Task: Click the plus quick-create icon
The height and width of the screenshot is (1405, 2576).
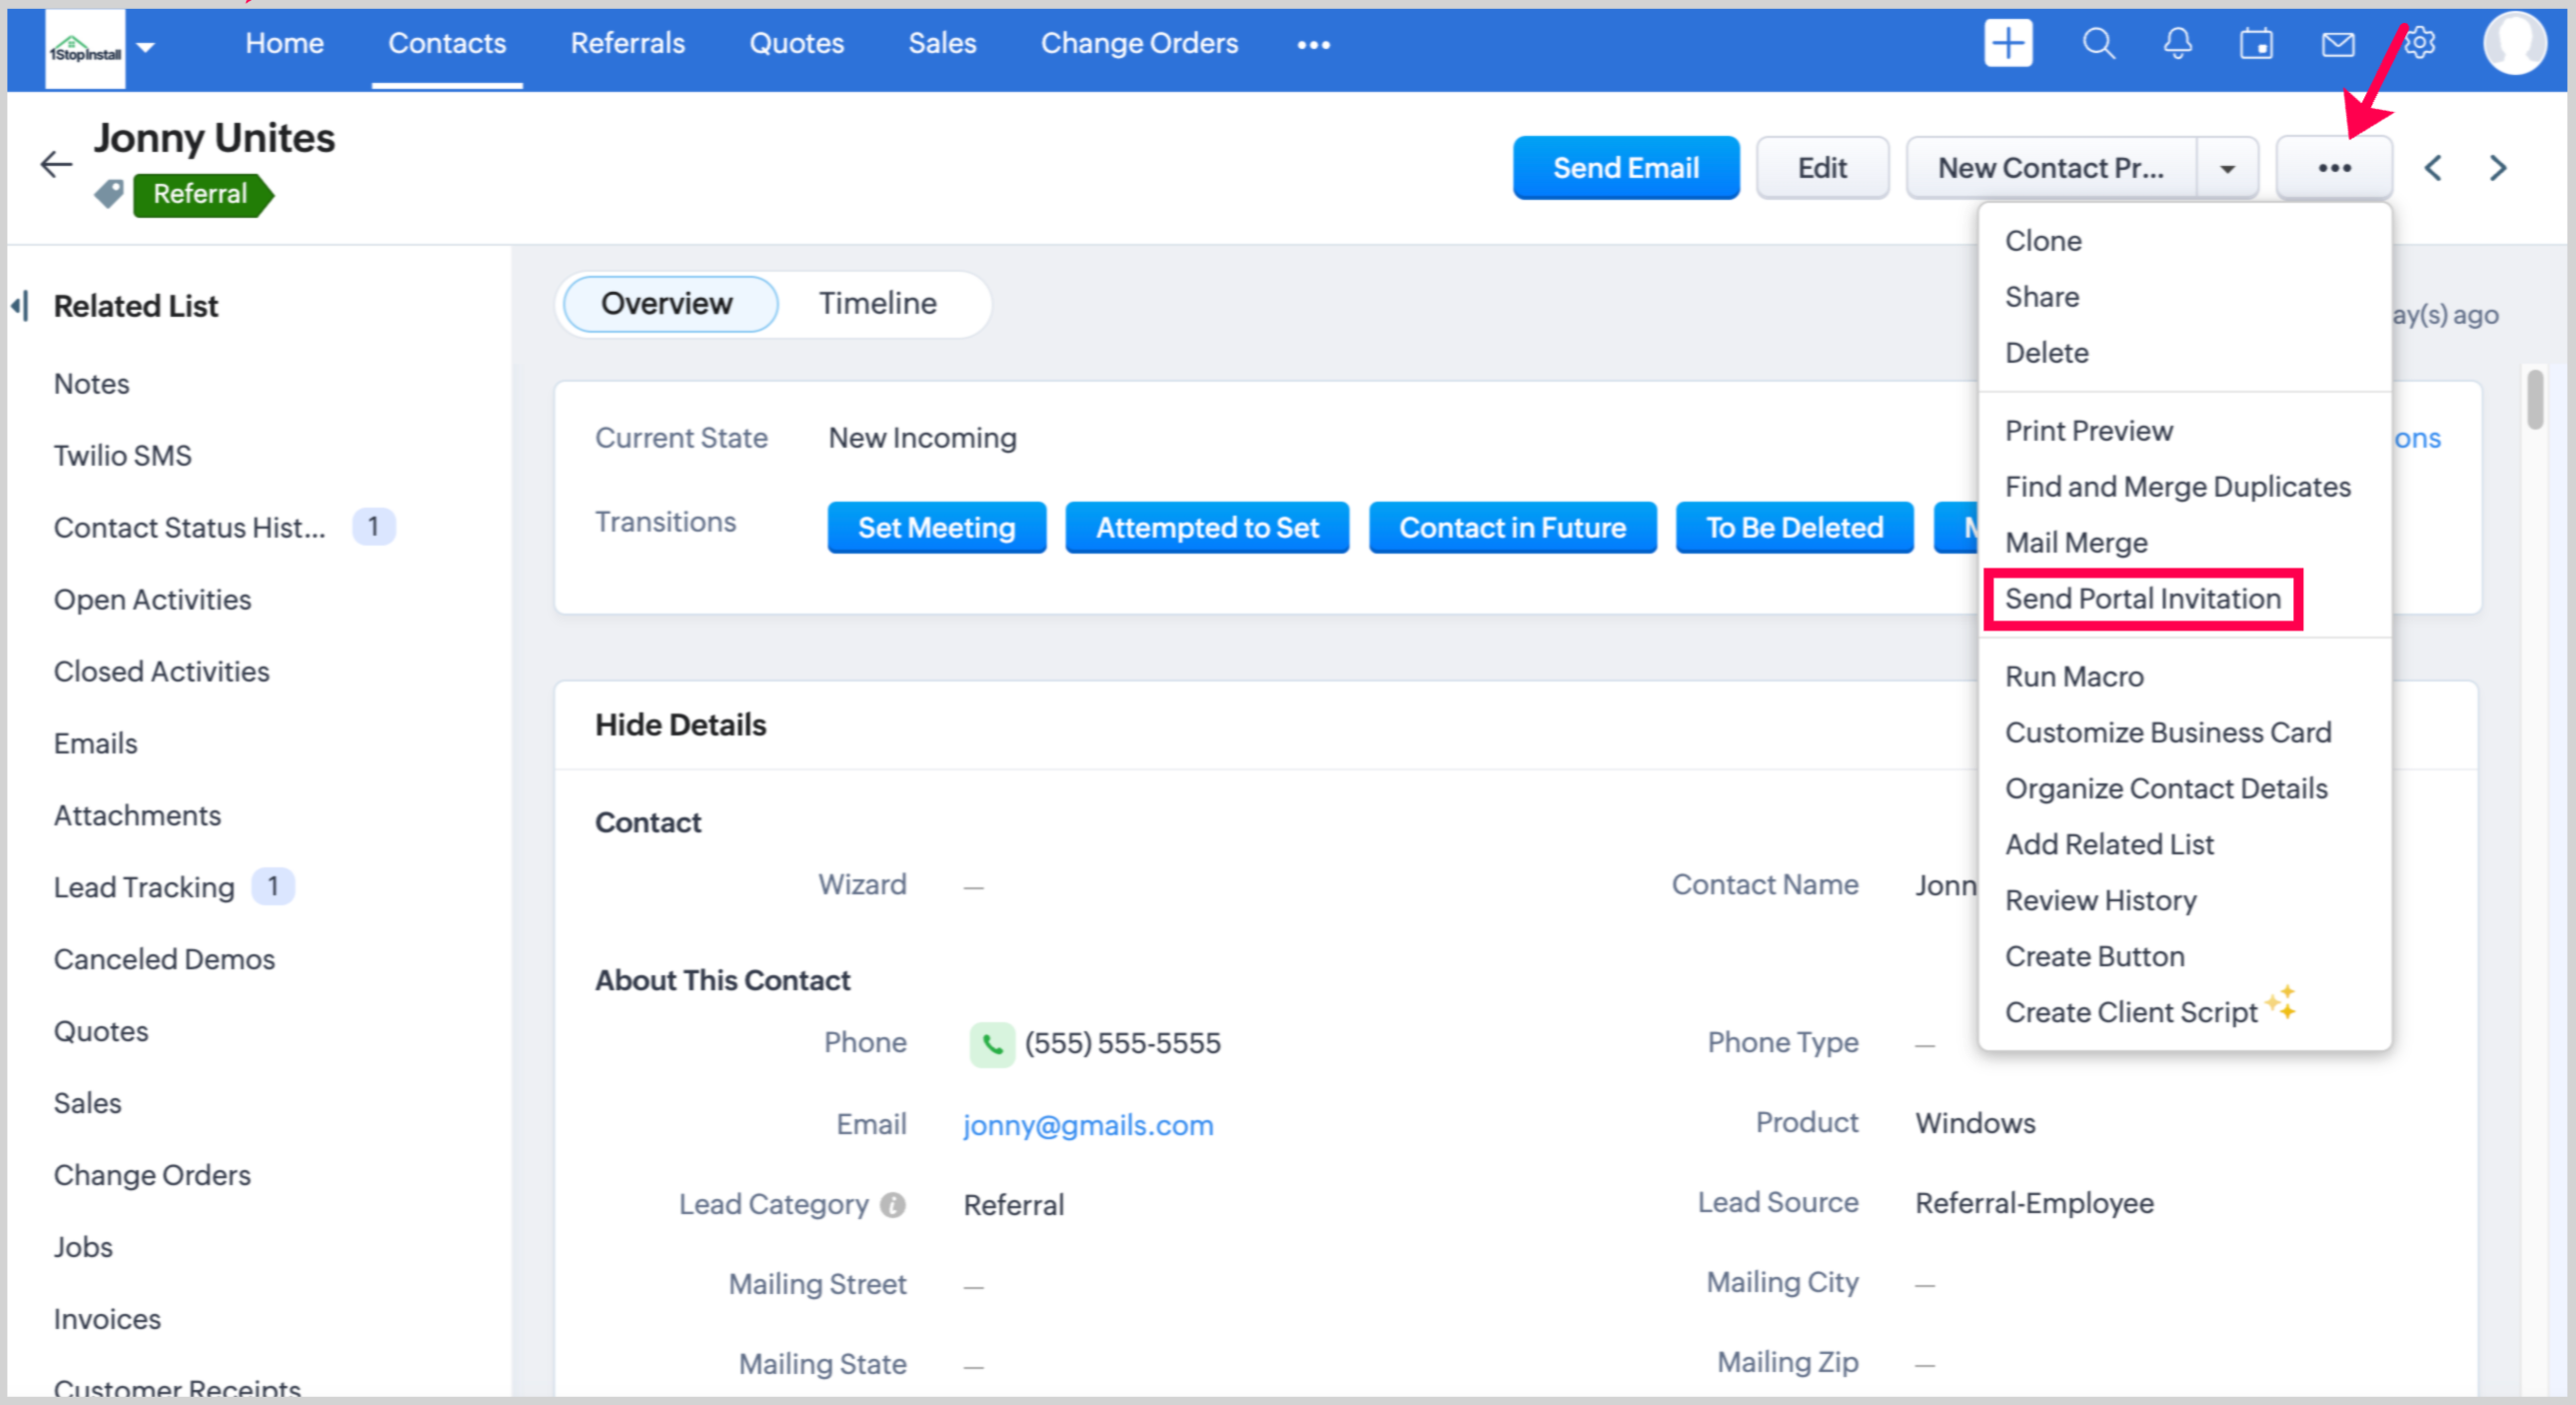Action: click(2007, 44)
